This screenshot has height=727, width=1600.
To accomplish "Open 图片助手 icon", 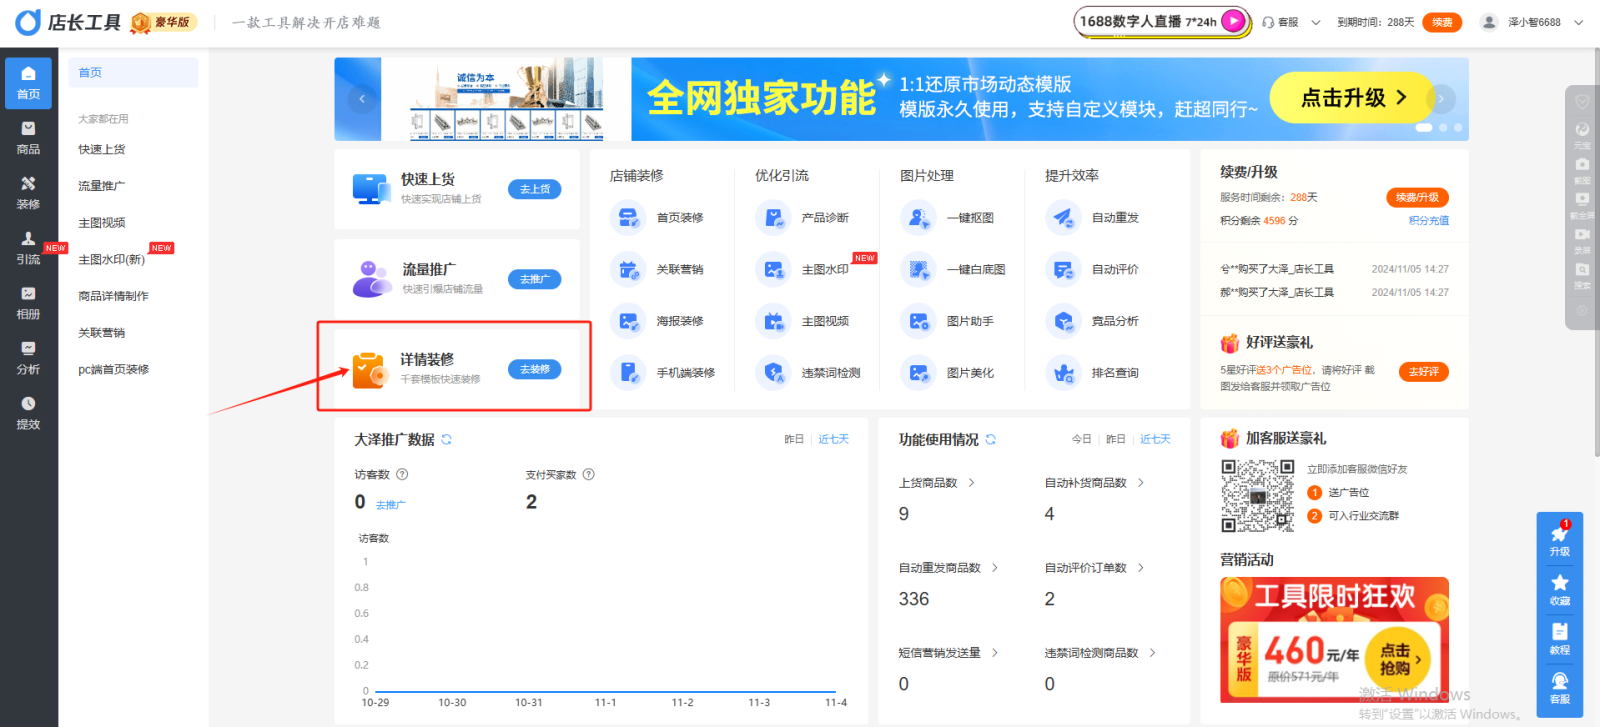I will [918, 321].
